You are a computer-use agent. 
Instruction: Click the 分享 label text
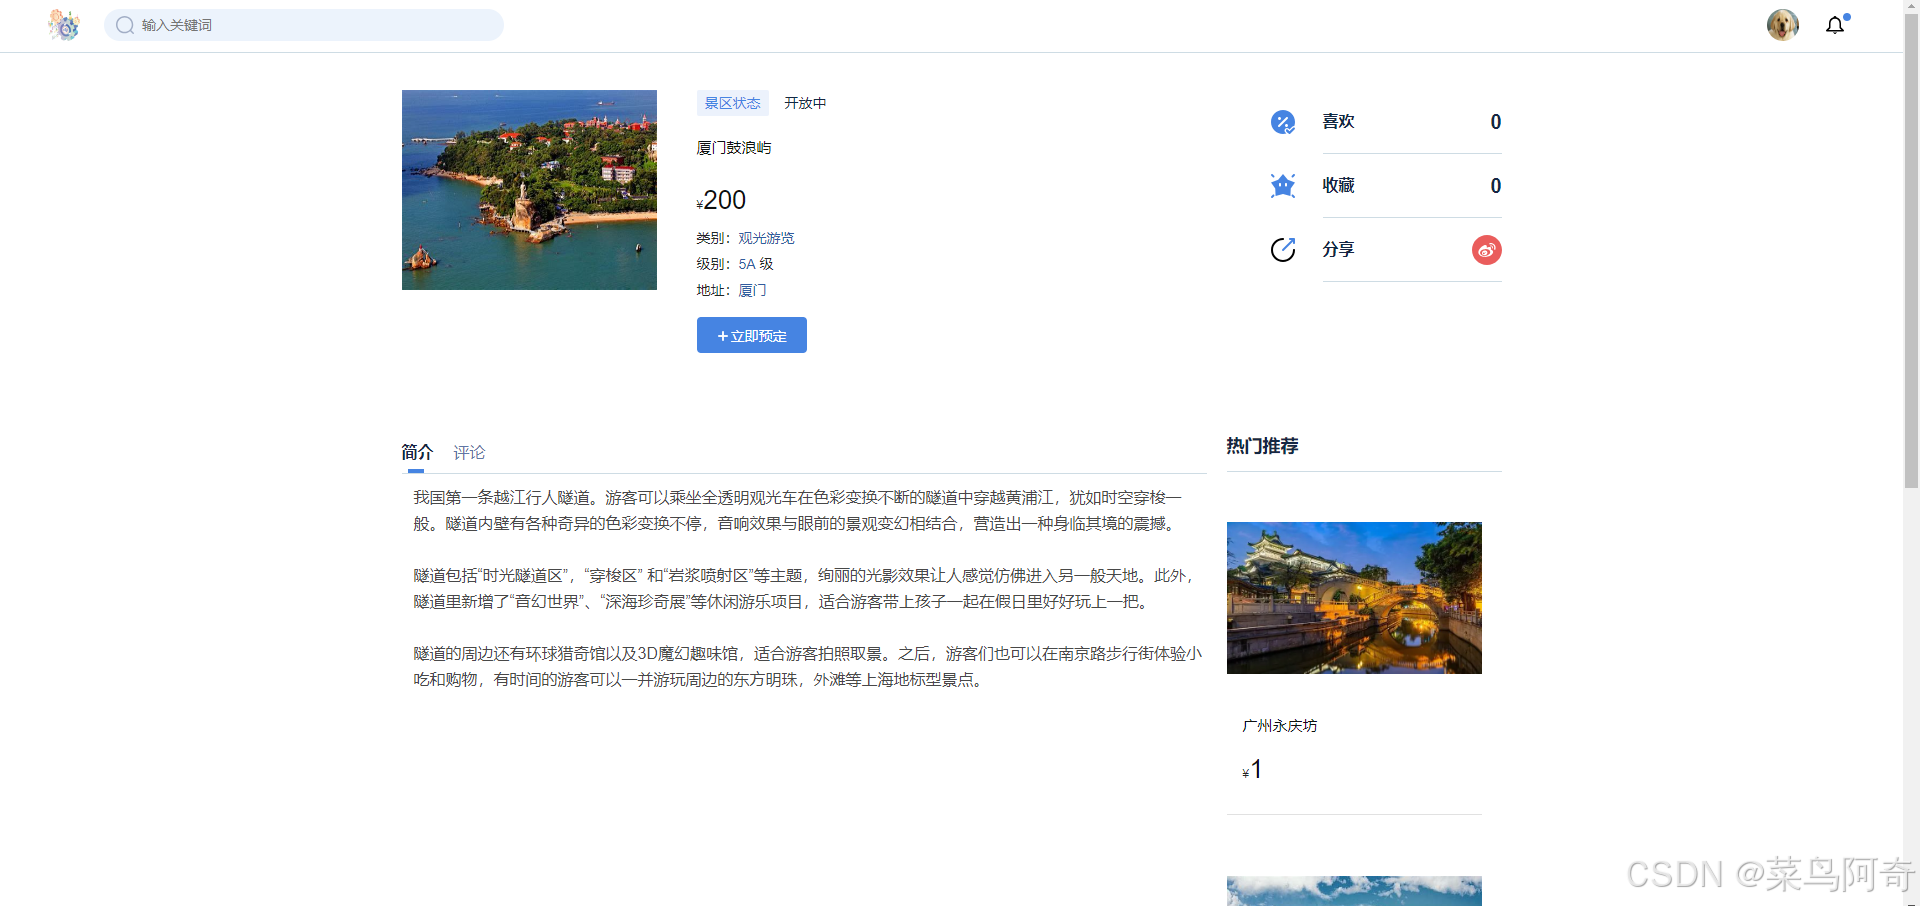click(x=1339, y=249)
